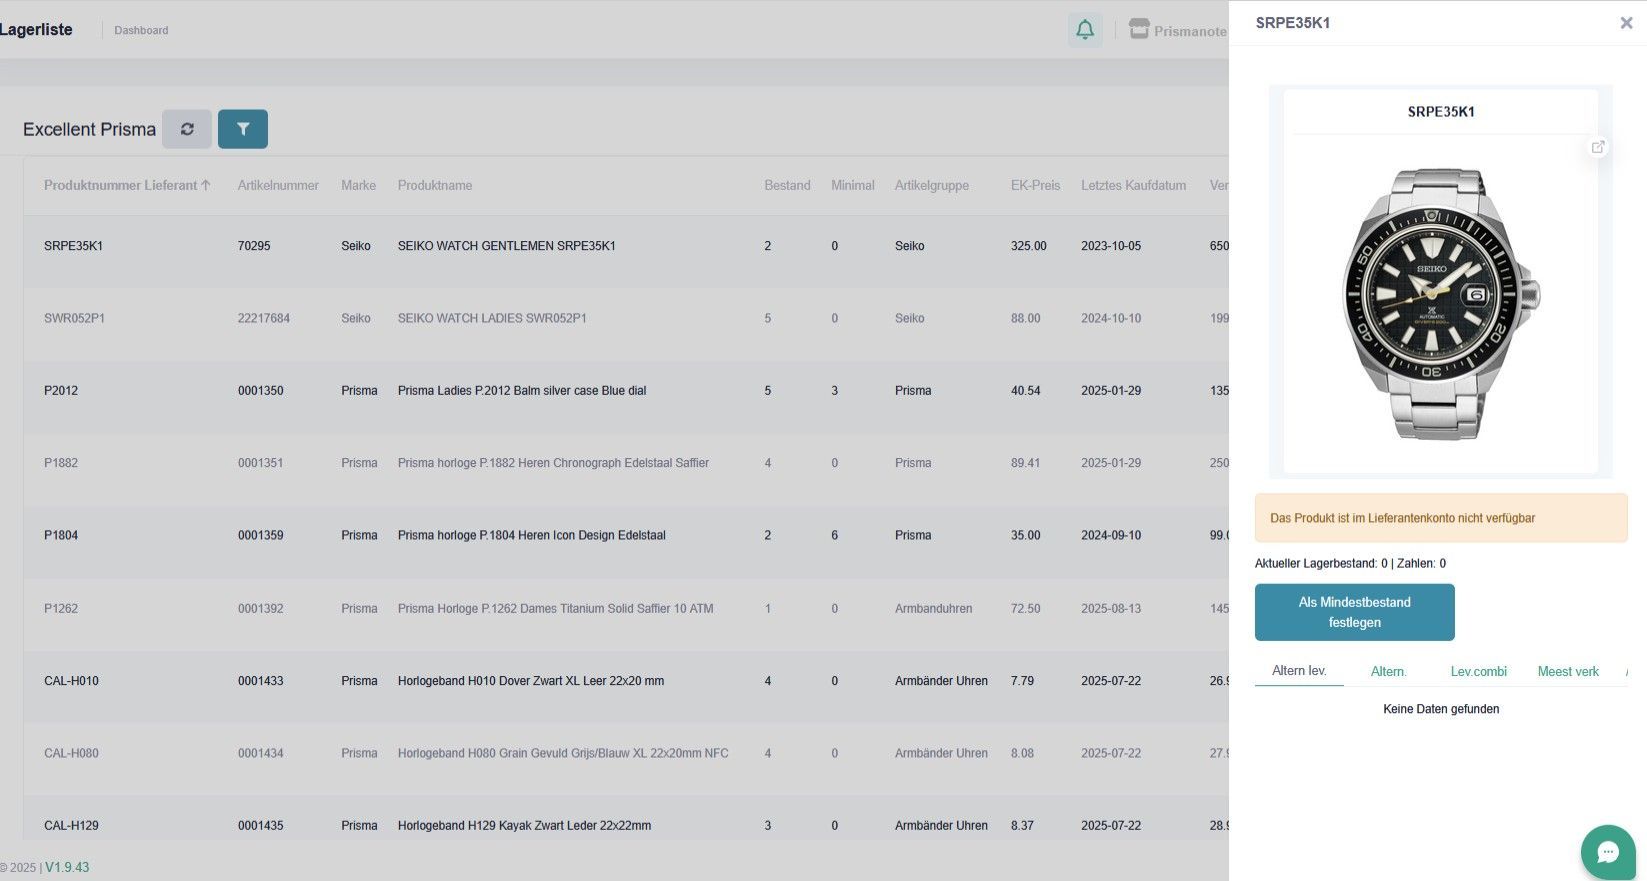Click article number 22217684
This screenshot has width=1647, height=881.
[264, 318]
